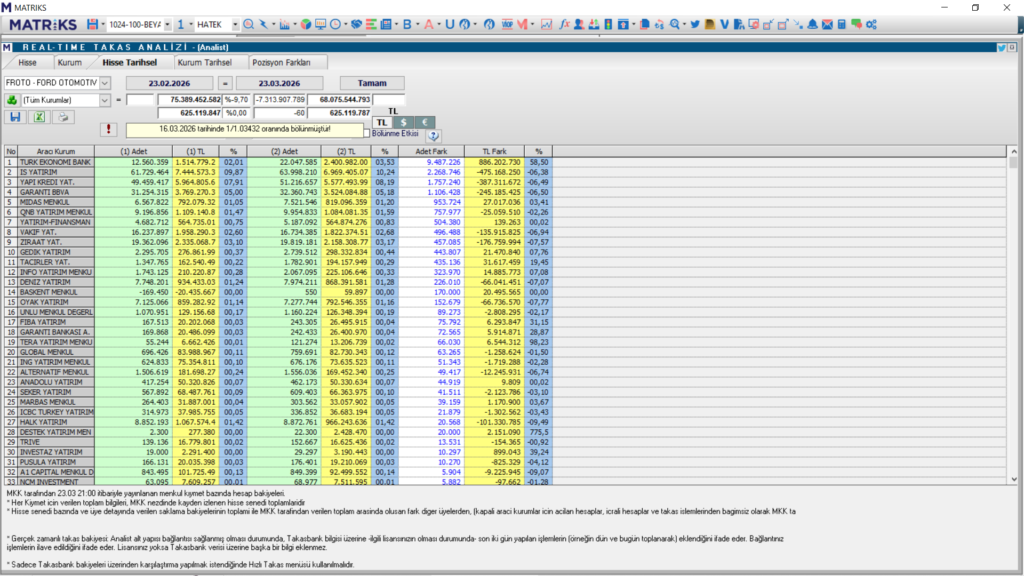This screenshot has height=576, width=1024.
Task: Open the page number 1 dropdown arrow
Action: pos(191,24)
